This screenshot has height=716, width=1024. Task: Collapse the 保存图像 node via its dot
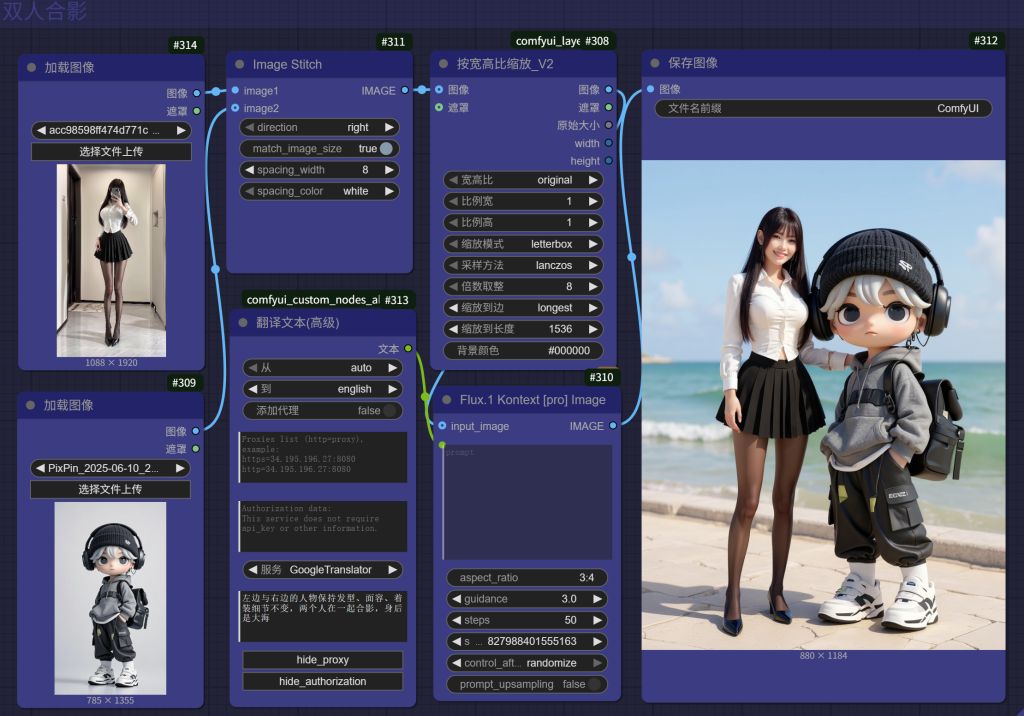click(x=655, y=62)
